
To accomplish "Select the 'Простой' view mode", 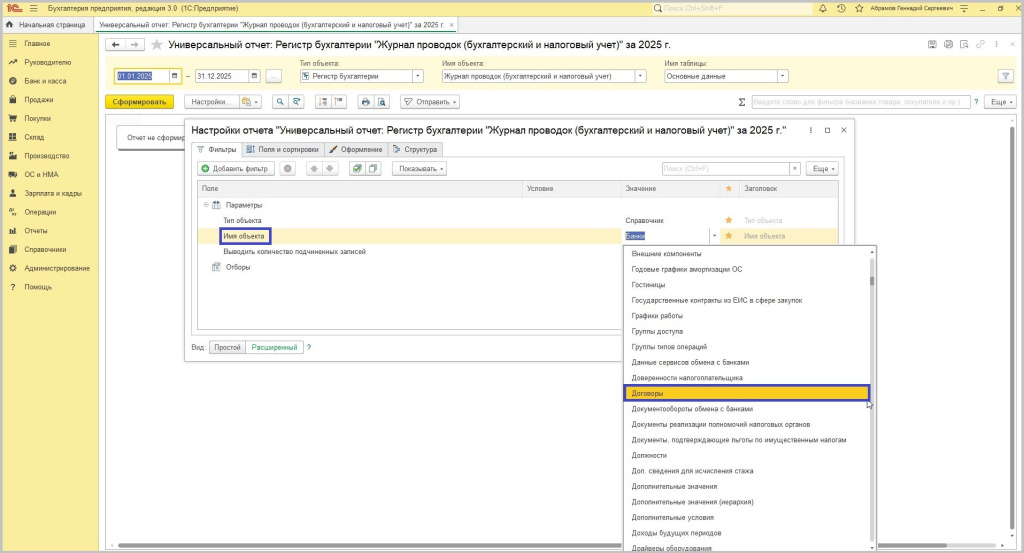I will [x=227, y=347].
